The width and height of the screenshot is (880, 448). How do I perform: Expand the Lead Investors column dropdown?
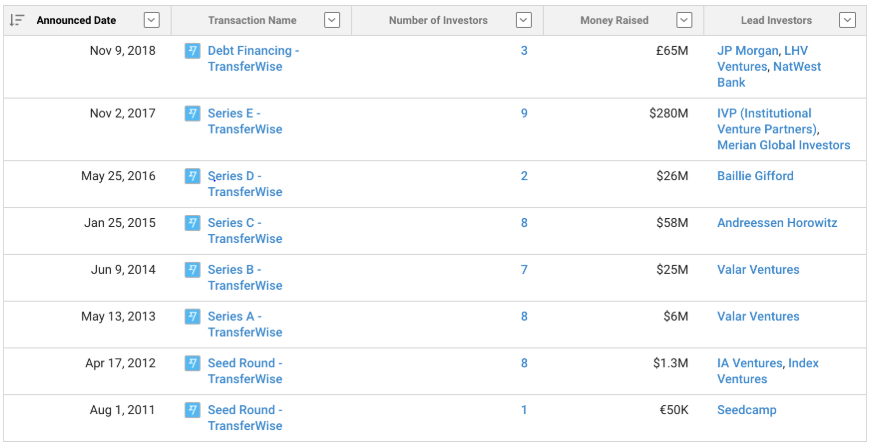[x=847, y=20]
